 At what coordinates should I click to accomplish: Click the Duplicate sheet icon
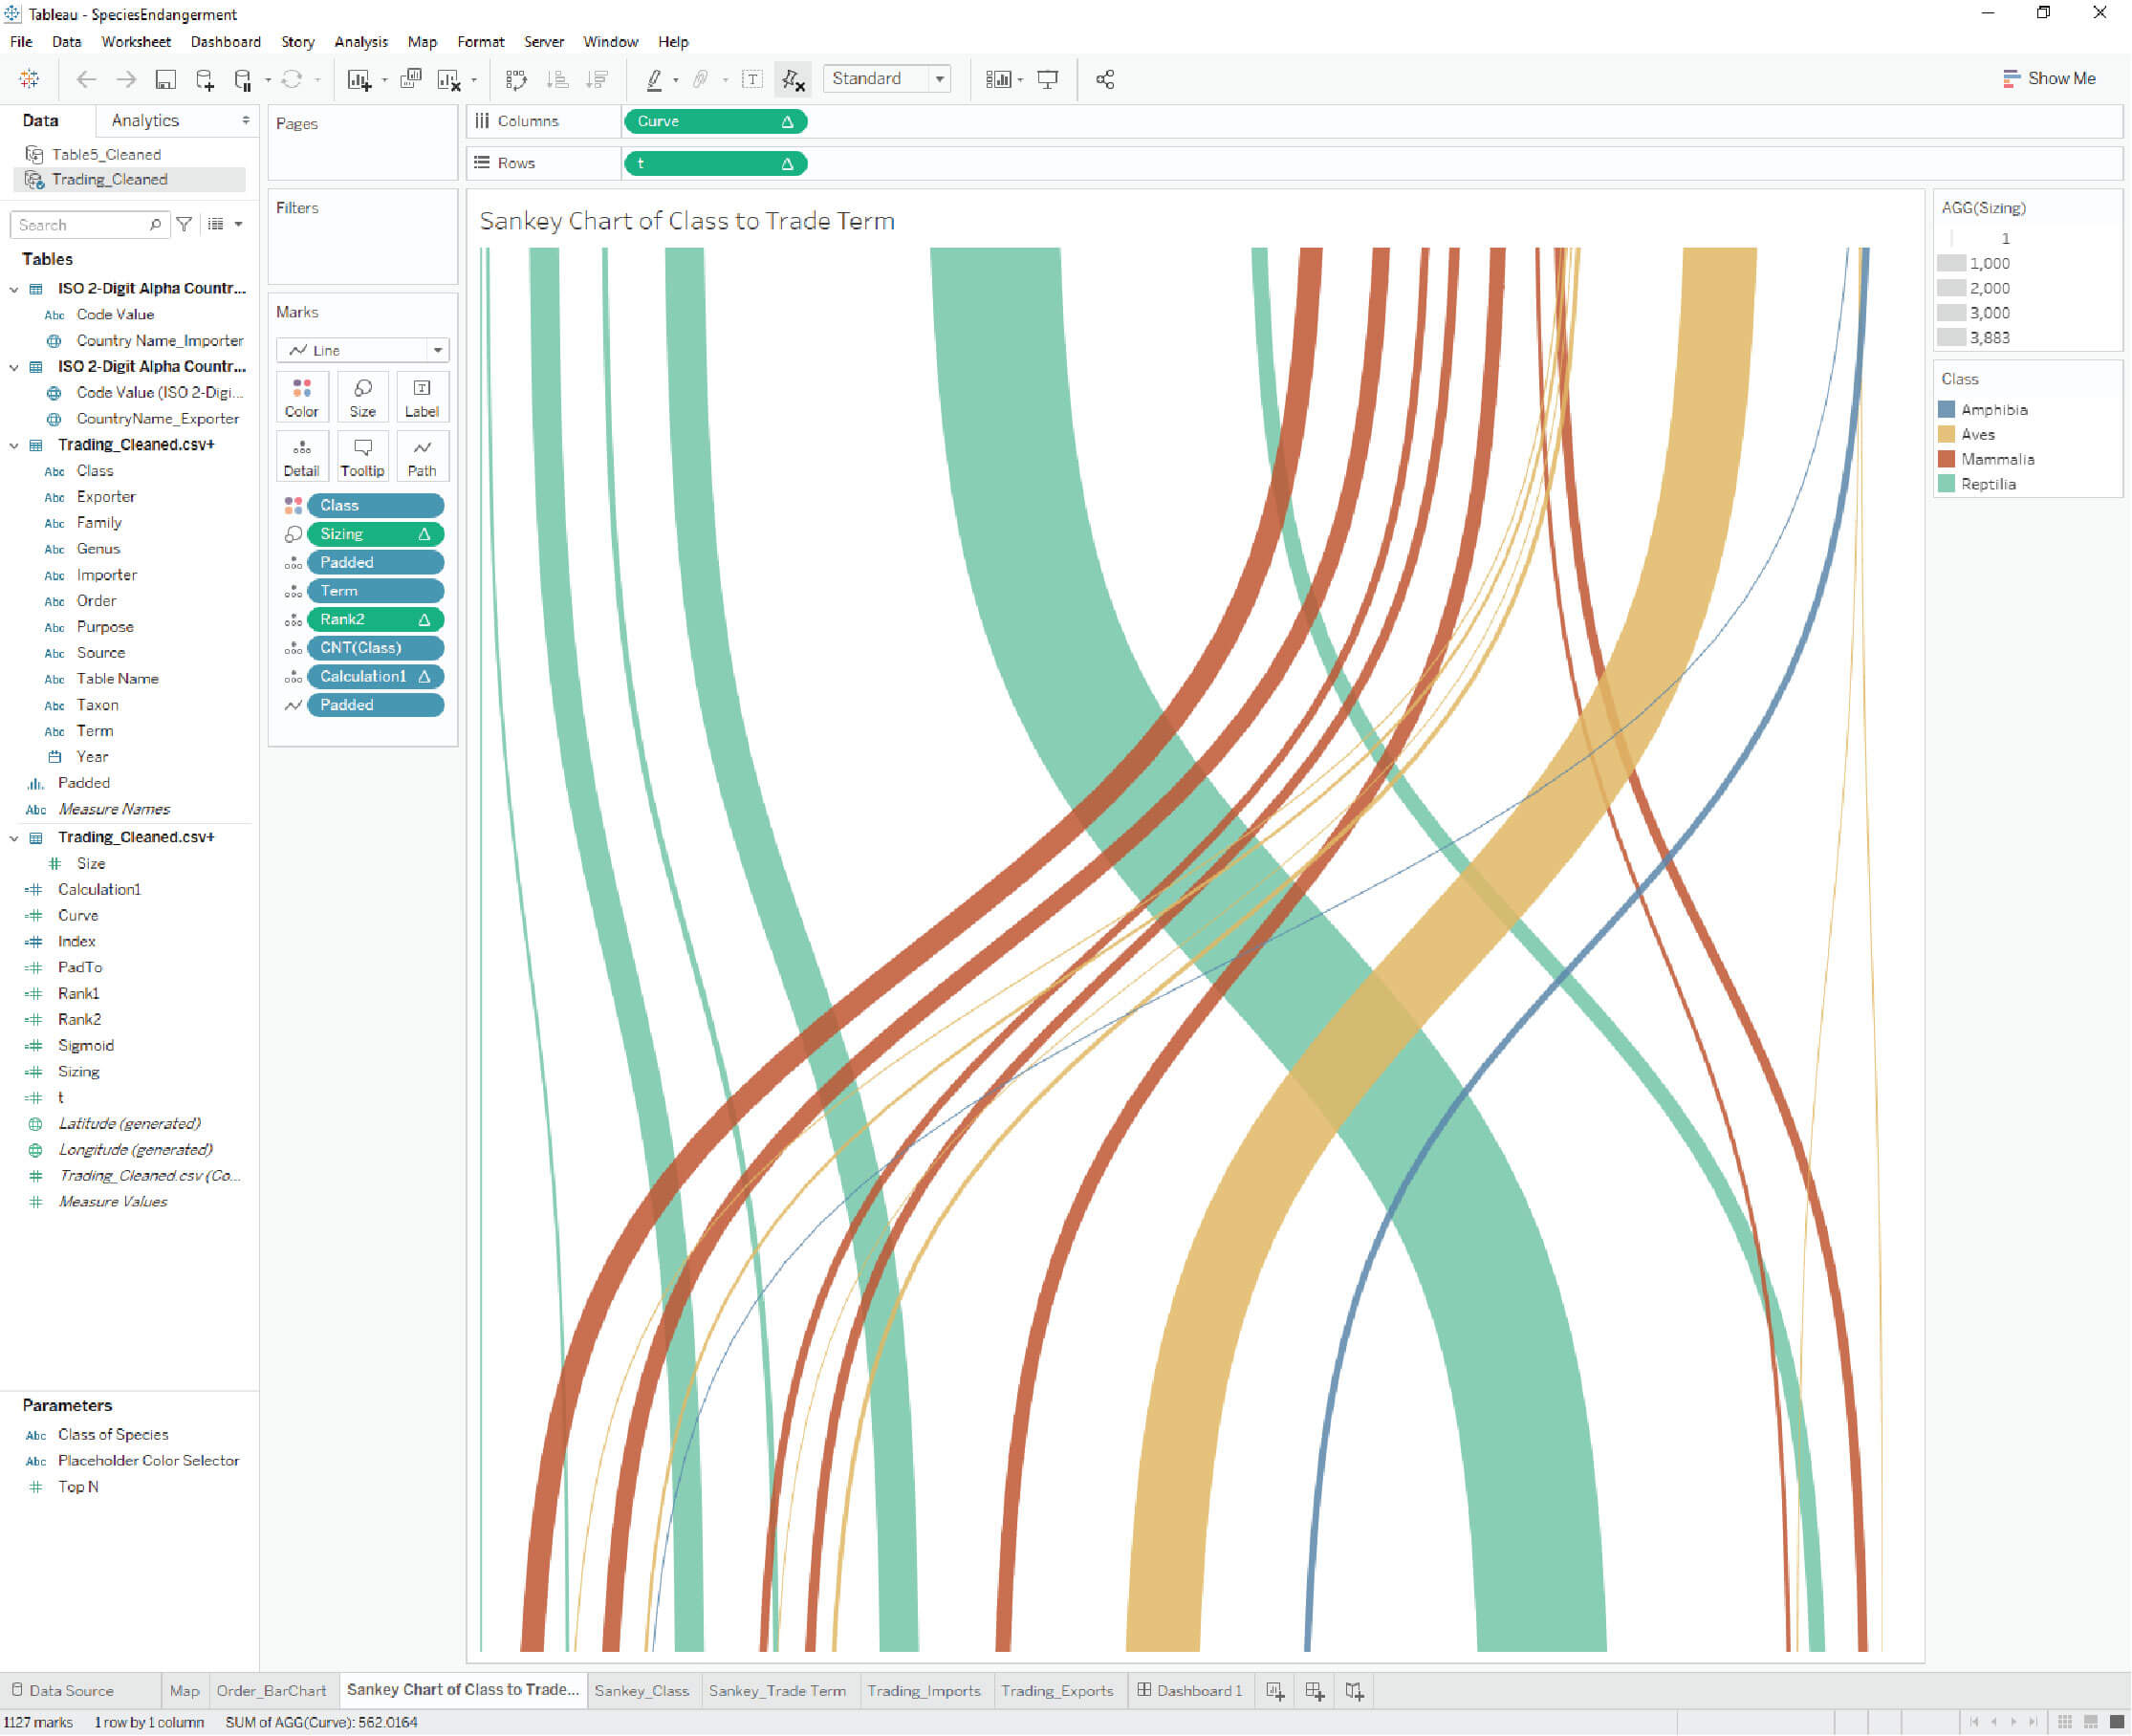[x=410, y=79]
